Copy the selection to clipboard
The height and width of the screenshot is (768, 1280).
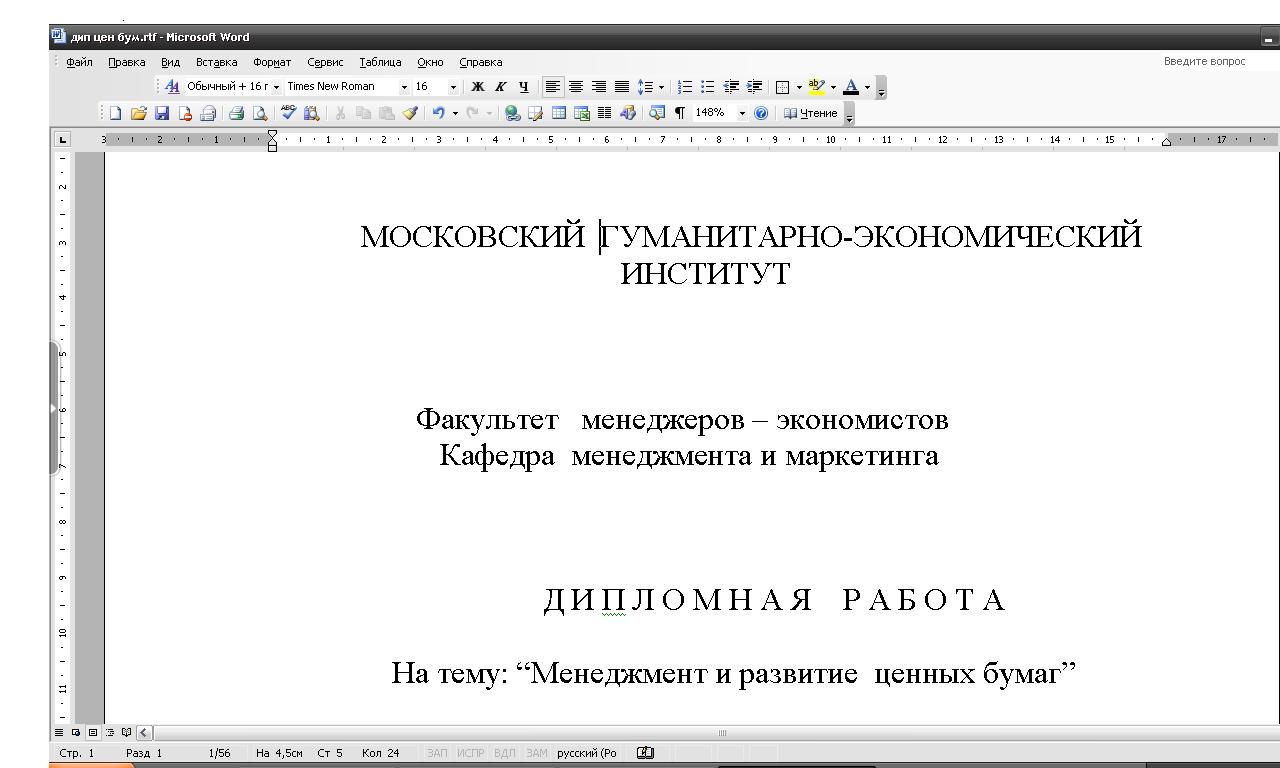point(363,113)
